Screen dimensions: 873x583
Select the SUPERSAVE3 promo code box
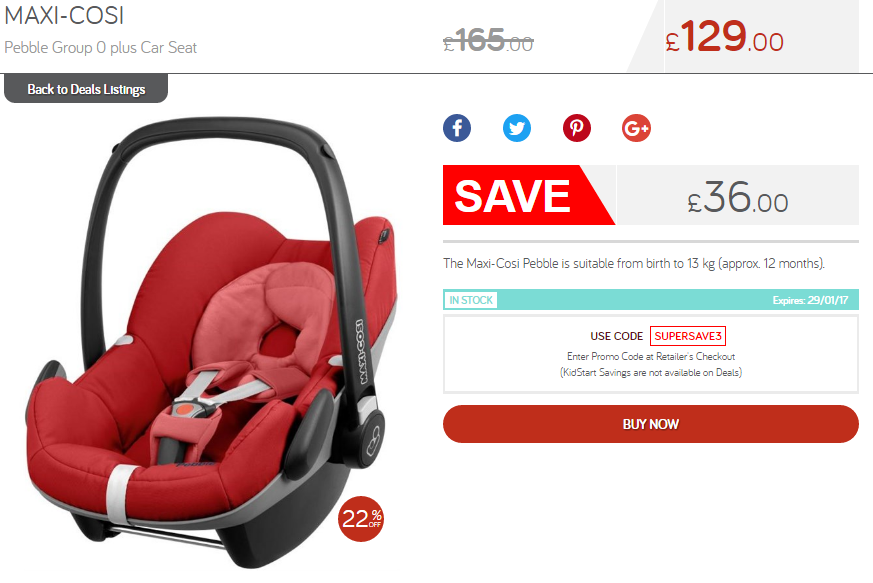coord(688,336)
